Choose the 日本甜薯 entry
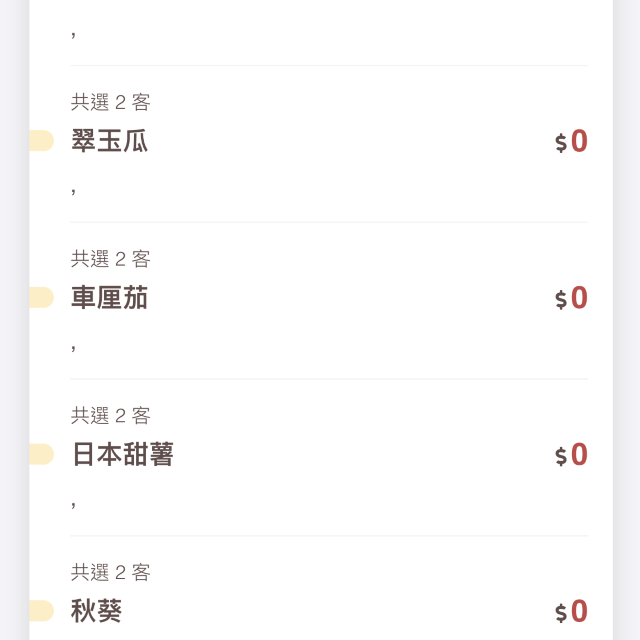 (123, 455)
